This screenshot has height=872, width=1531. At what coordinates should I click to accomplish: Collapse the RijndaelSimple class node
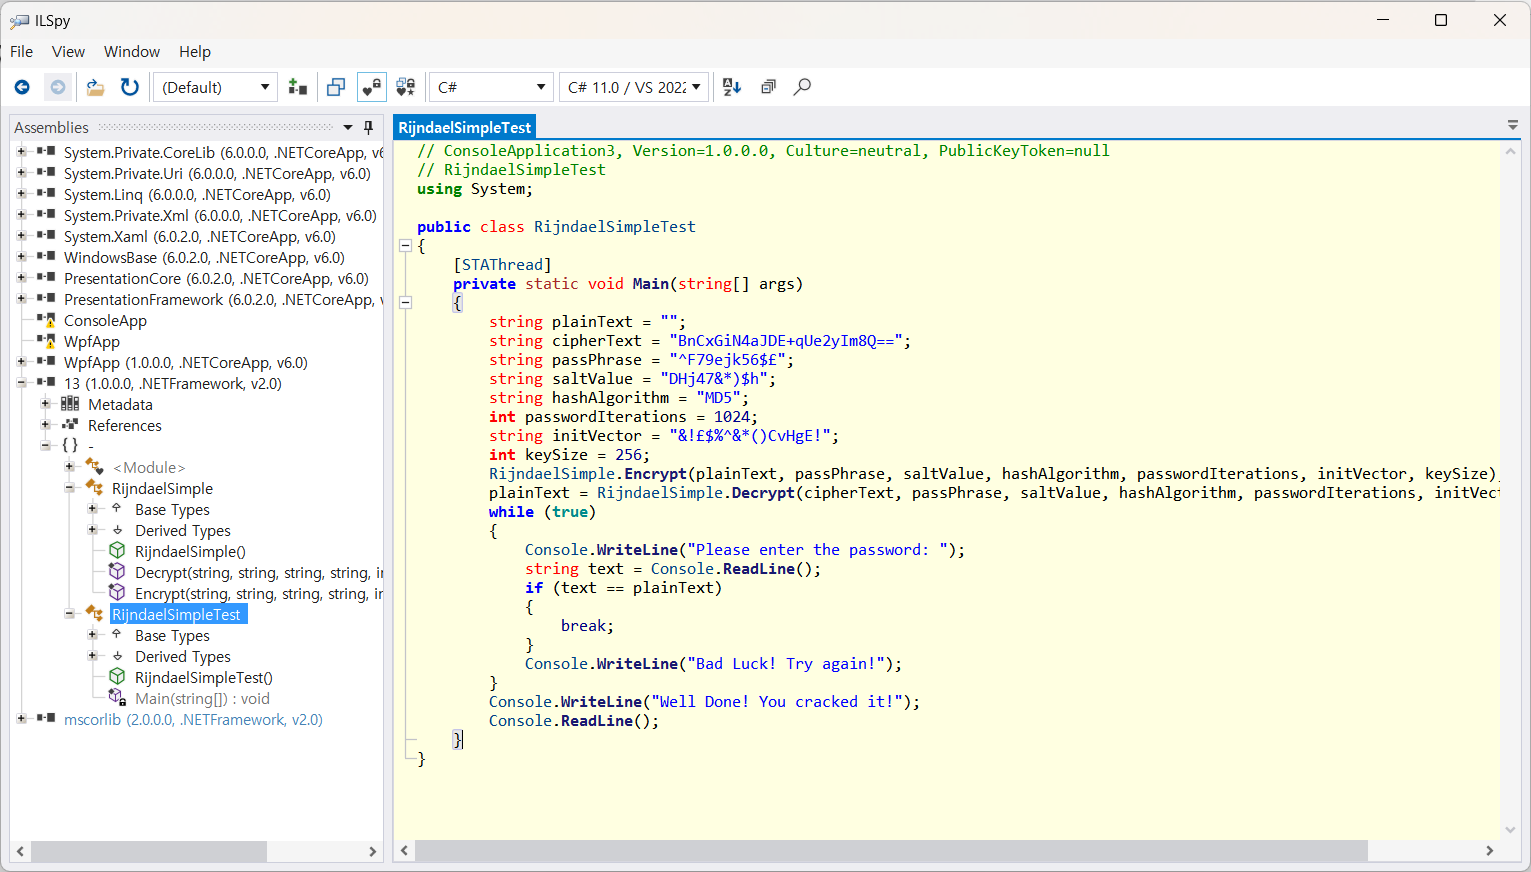coord(69,488)
